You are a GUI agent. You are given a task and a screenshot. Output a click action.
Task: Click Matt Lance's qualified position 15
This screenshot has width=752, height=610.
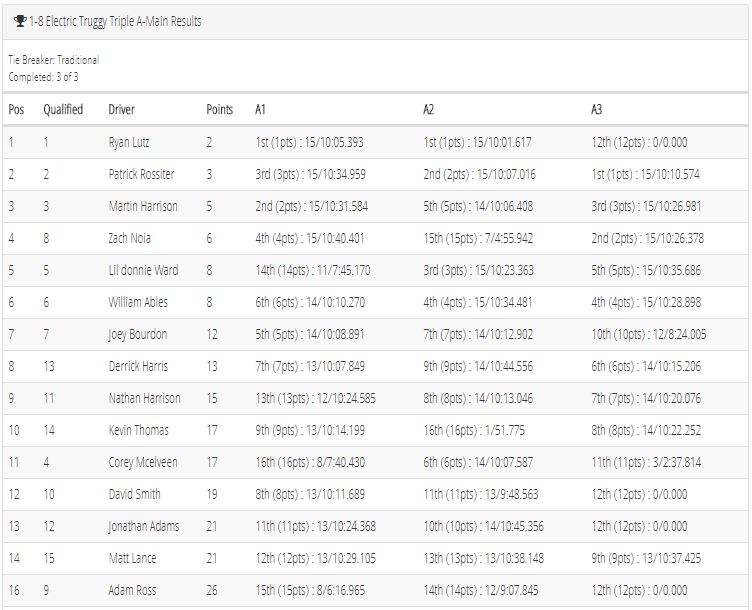(49, 558)
